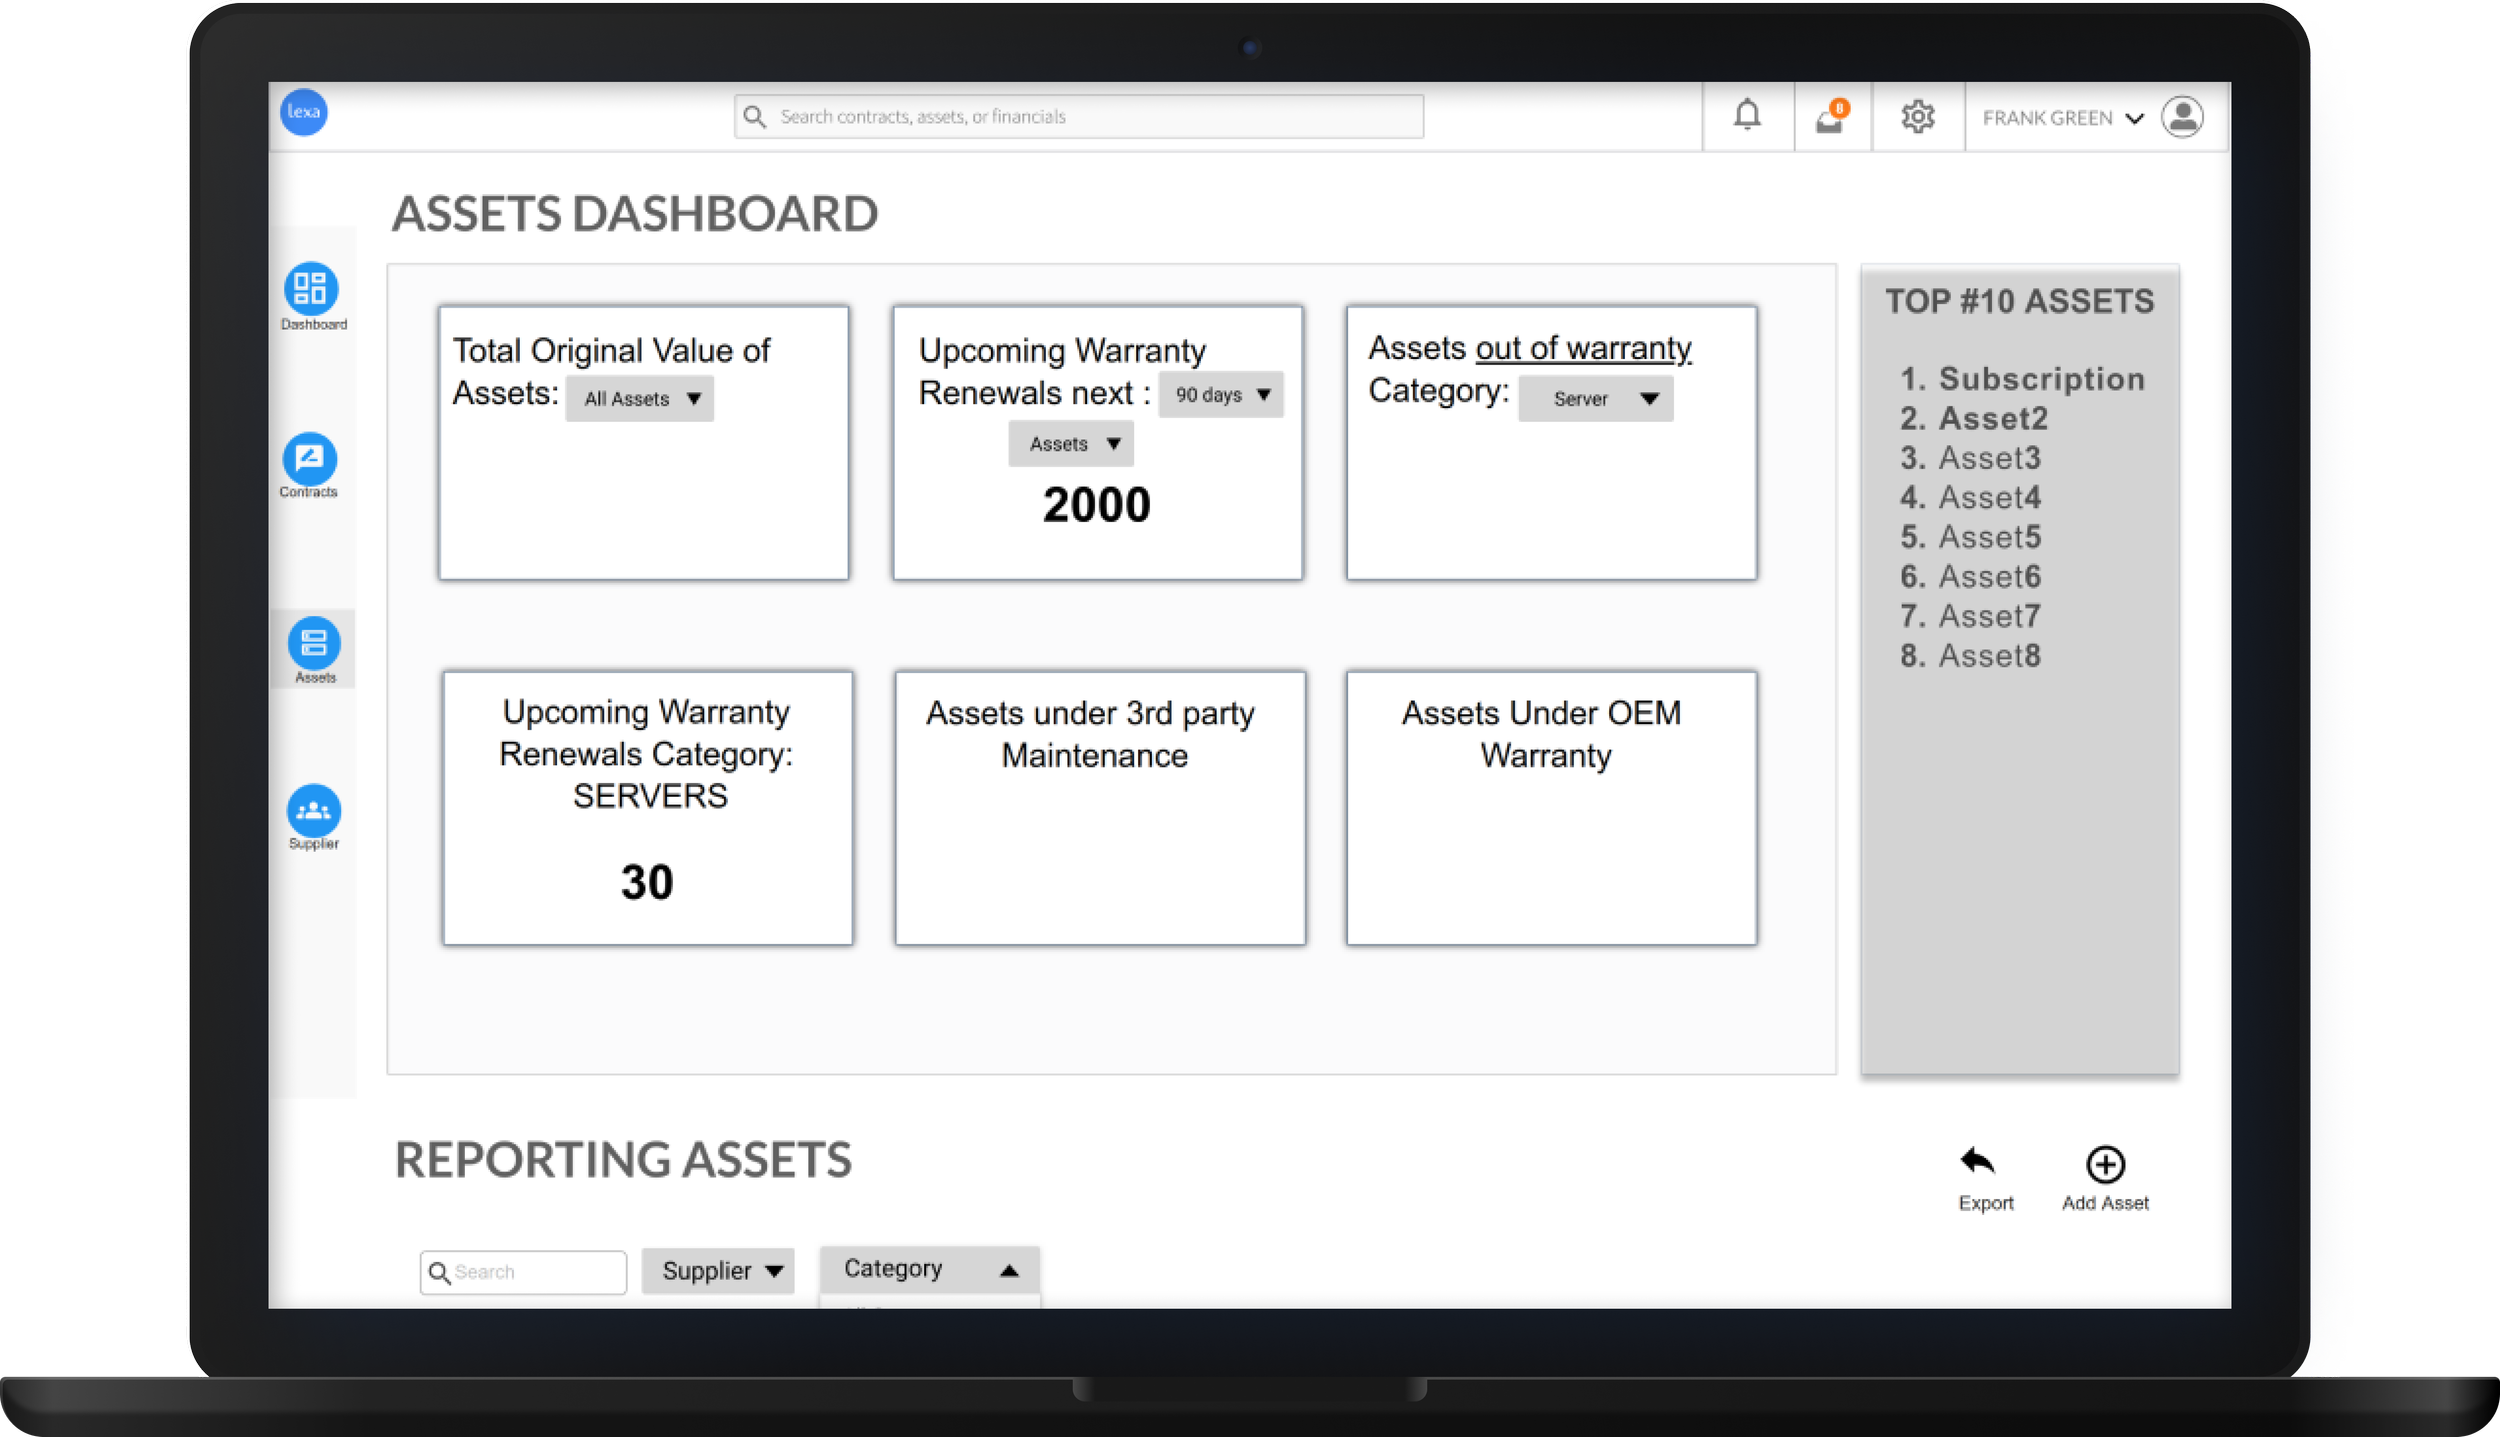This screenshot has width=2500, height=1437.
Task: Open the Supplier filter dropdown
Action: pyautogui.click(x=718, y=1271)
